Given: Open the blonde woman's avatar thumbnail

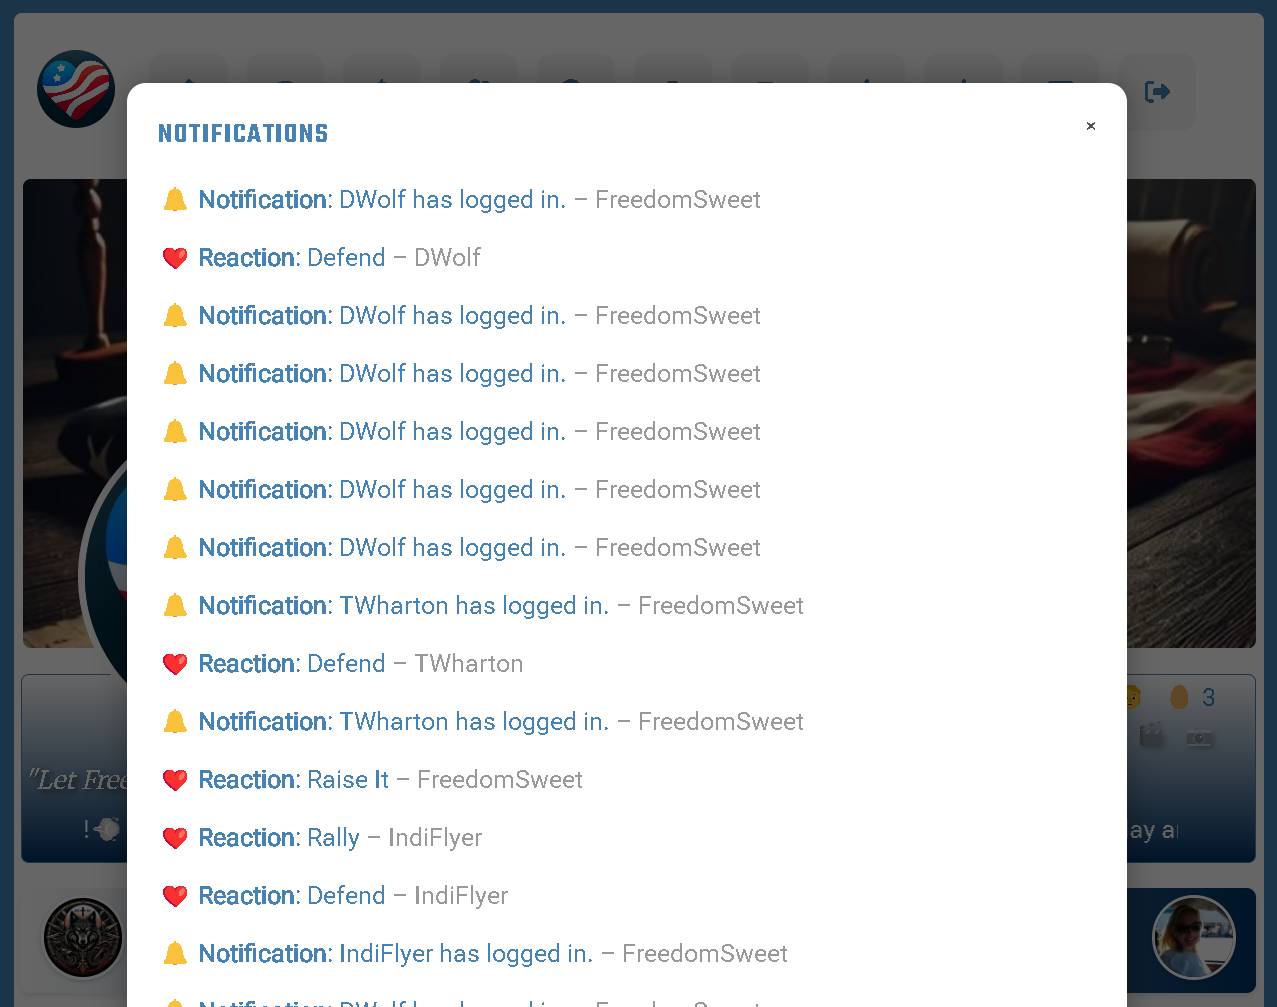Looking at the screenshot, I should pyautogui.click(x=1193, y=937).
